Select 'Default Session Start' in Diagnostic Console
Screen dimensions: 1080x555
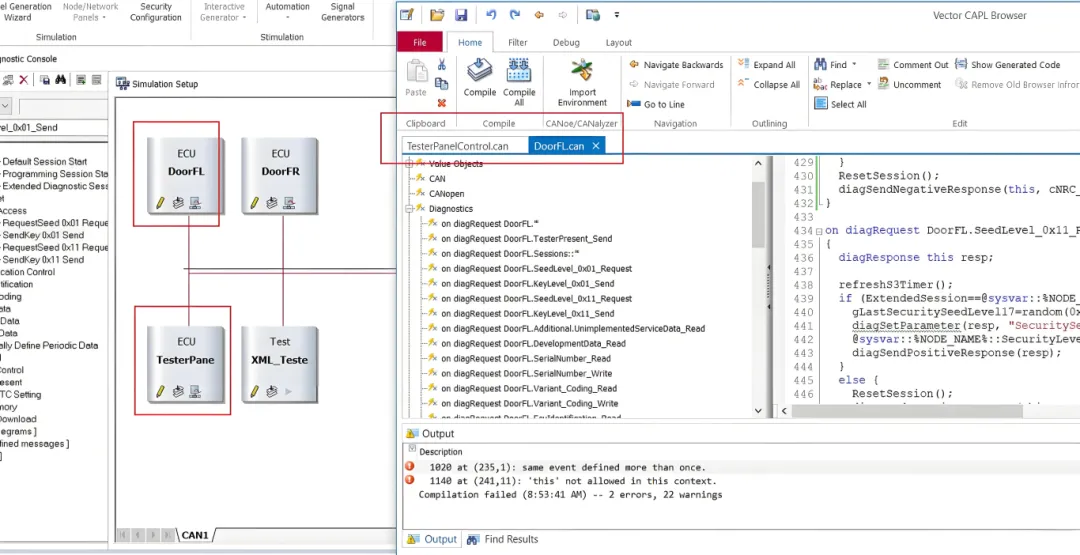coord(45,162)
